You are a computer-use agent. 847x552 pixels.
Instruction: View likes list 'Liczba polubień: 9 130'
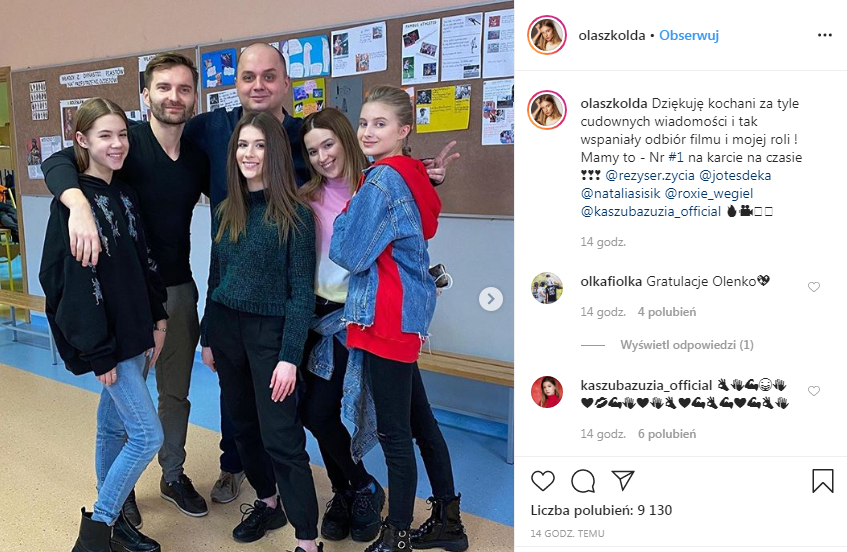pos(601,510)
